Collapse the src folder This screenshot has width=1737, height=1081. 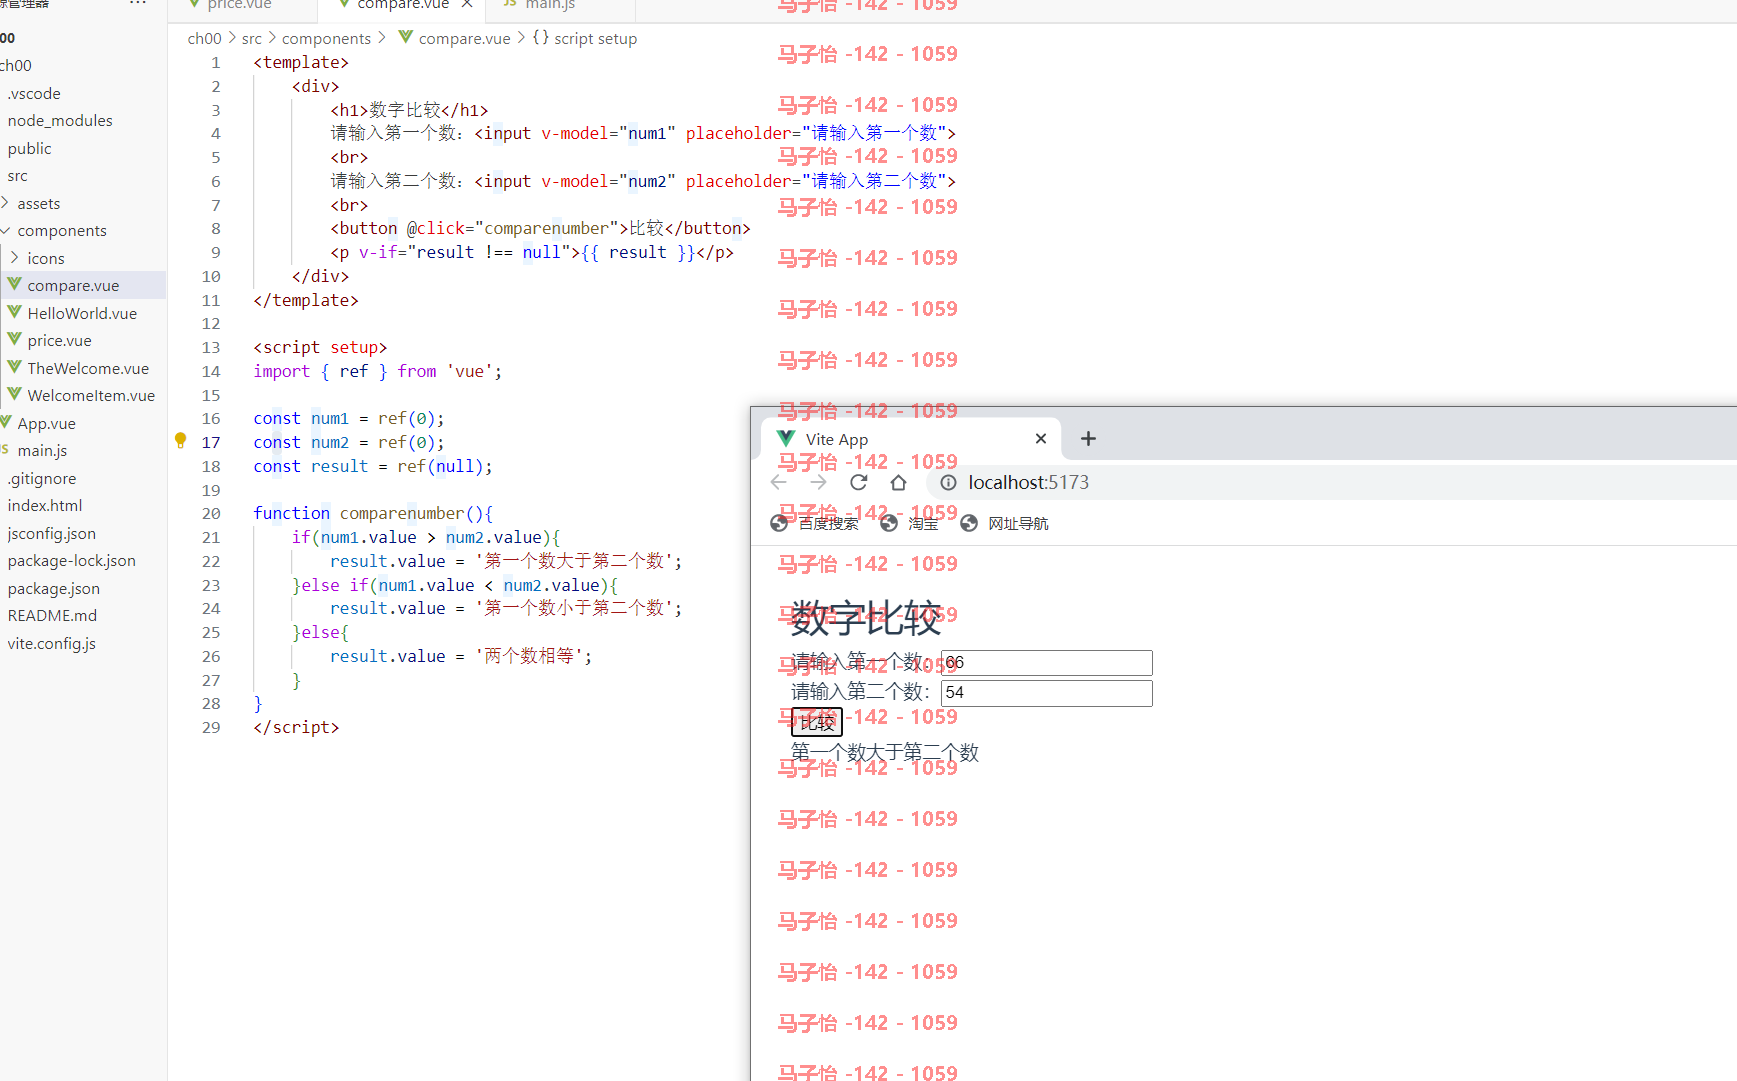(18, 175)
